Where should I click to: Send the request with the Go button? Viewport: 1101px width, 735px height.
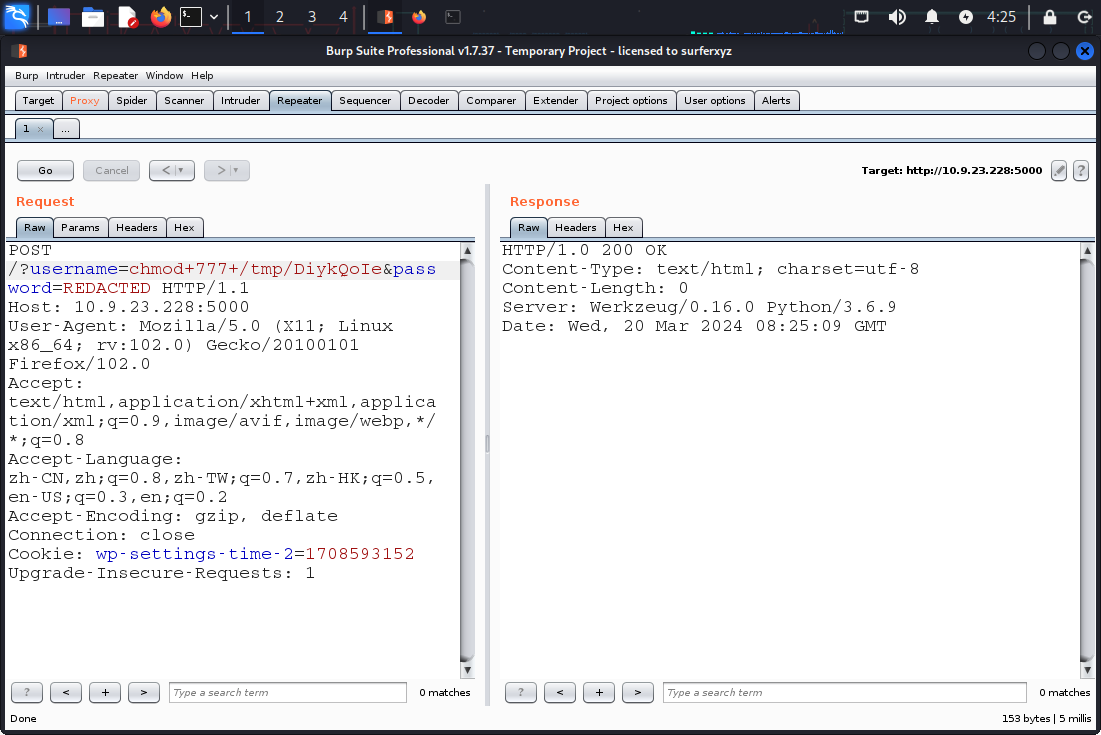click(x=45, y=171)
